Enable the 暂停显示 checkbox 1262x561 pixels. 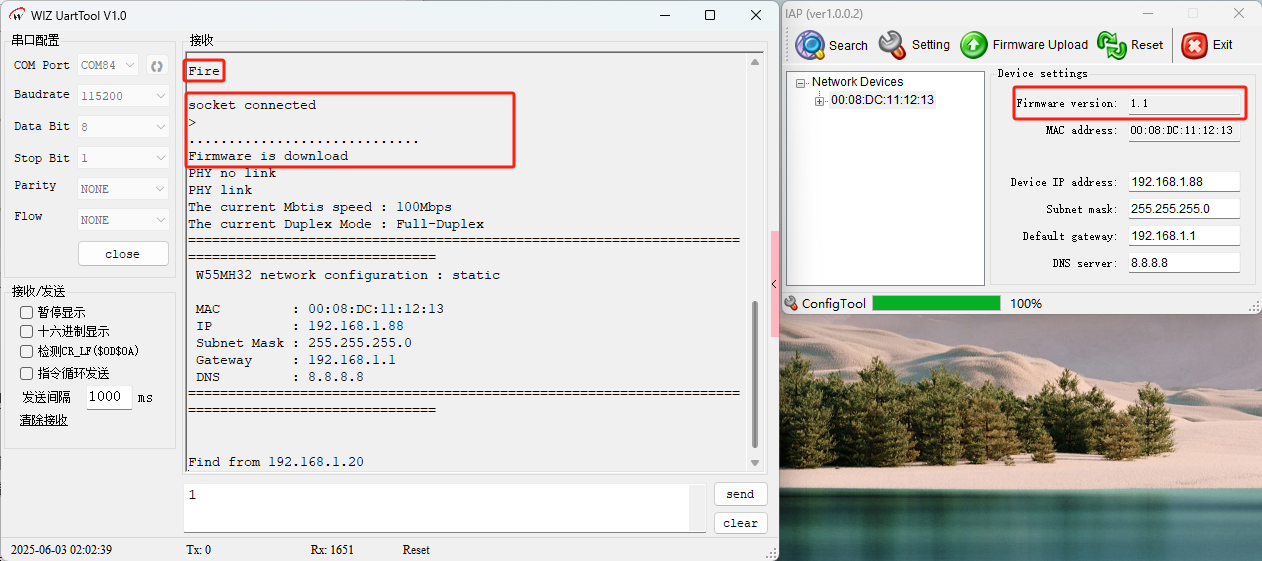click(x=27, y=312)
